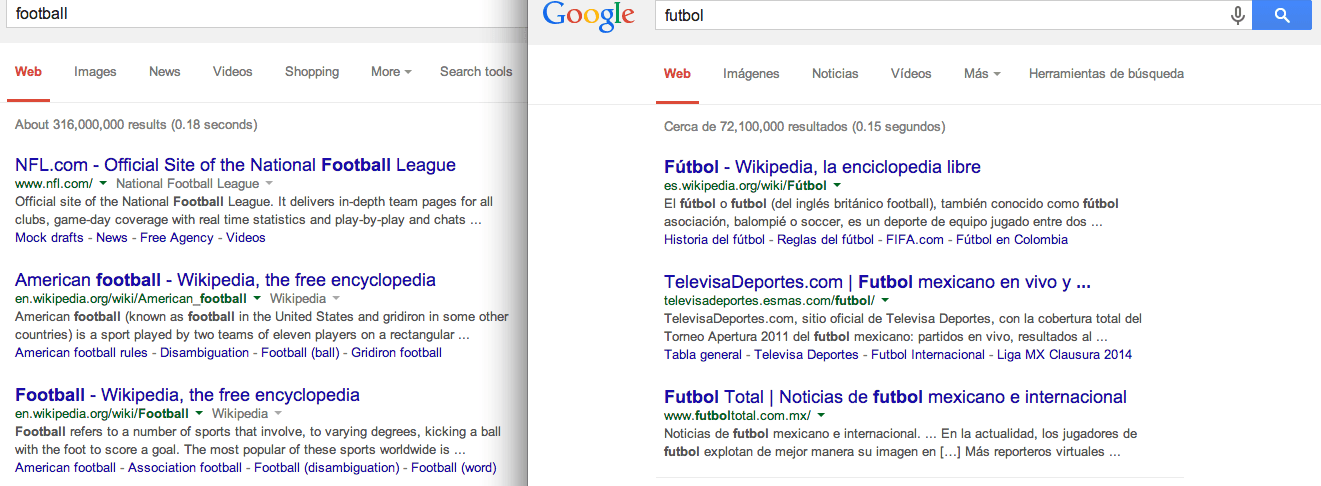Viewport: 1321px width, 486px height.
Task: Expand green arrow next to wiki/American_football URL
Action: coord(257,299)
